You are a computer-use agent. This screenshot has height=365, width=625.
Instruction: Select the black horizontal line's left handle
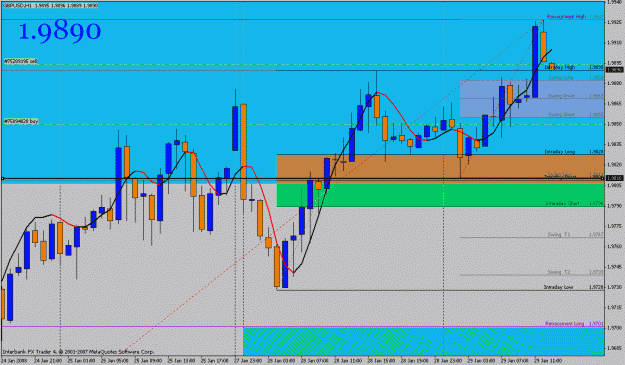pyautogui.click(x=2, y=179)
